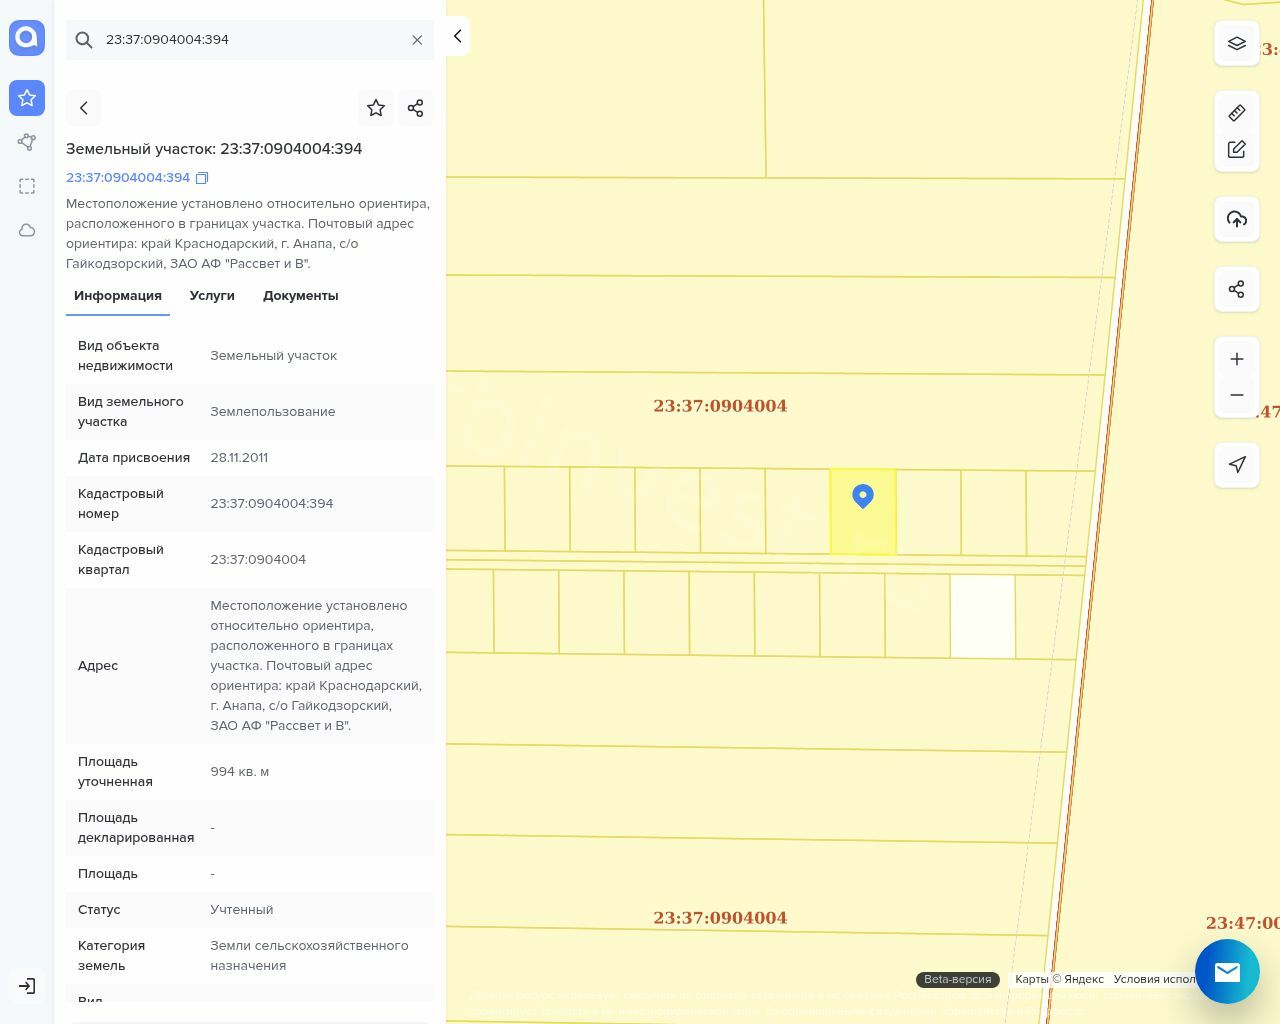
Task: Zoom out on the map
Action: (1237, 395)
